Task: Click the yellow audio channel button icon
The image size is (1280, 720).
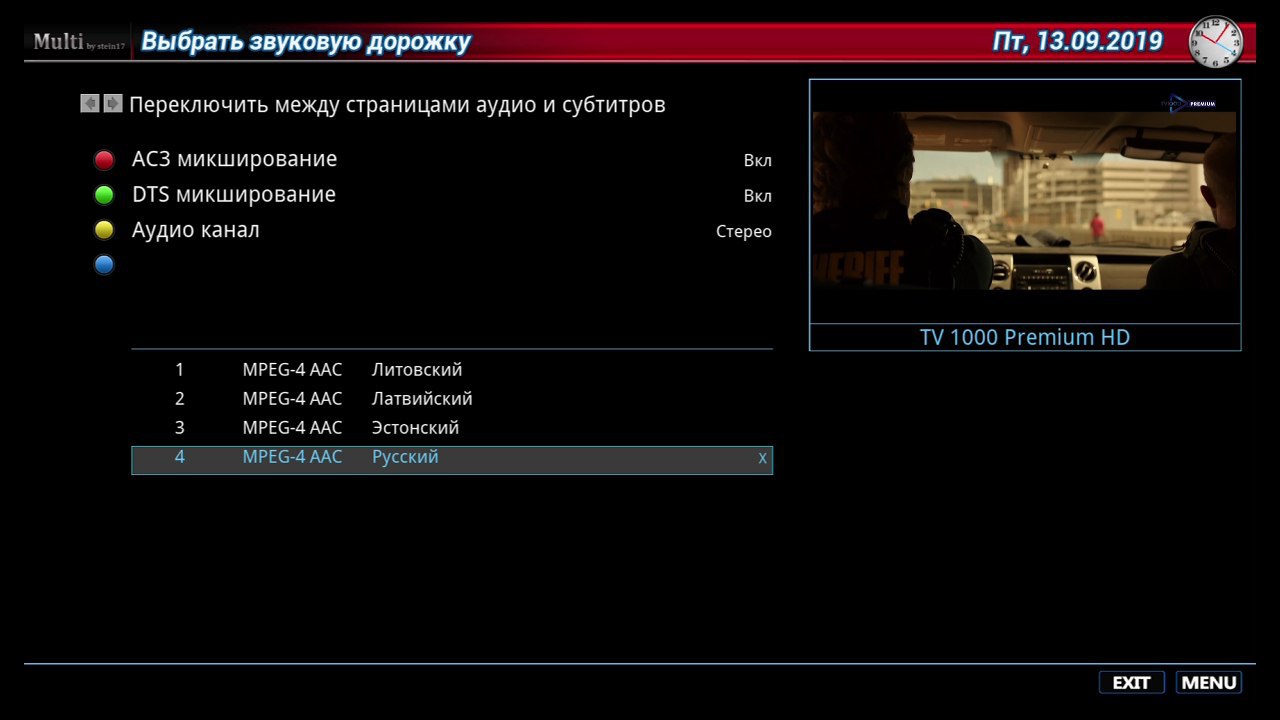Action: coord(104,230)
